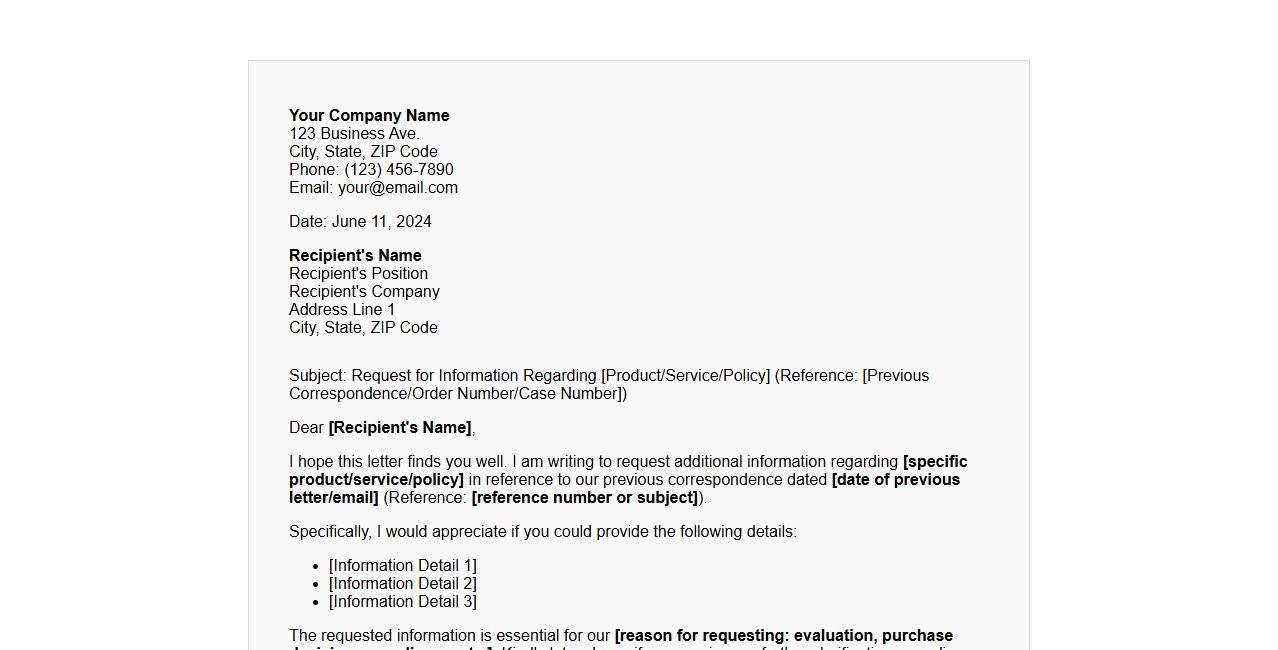Click the "[reference number or subject]" placeholder
The image size is (1278, 650).
[x=585, y=498]
